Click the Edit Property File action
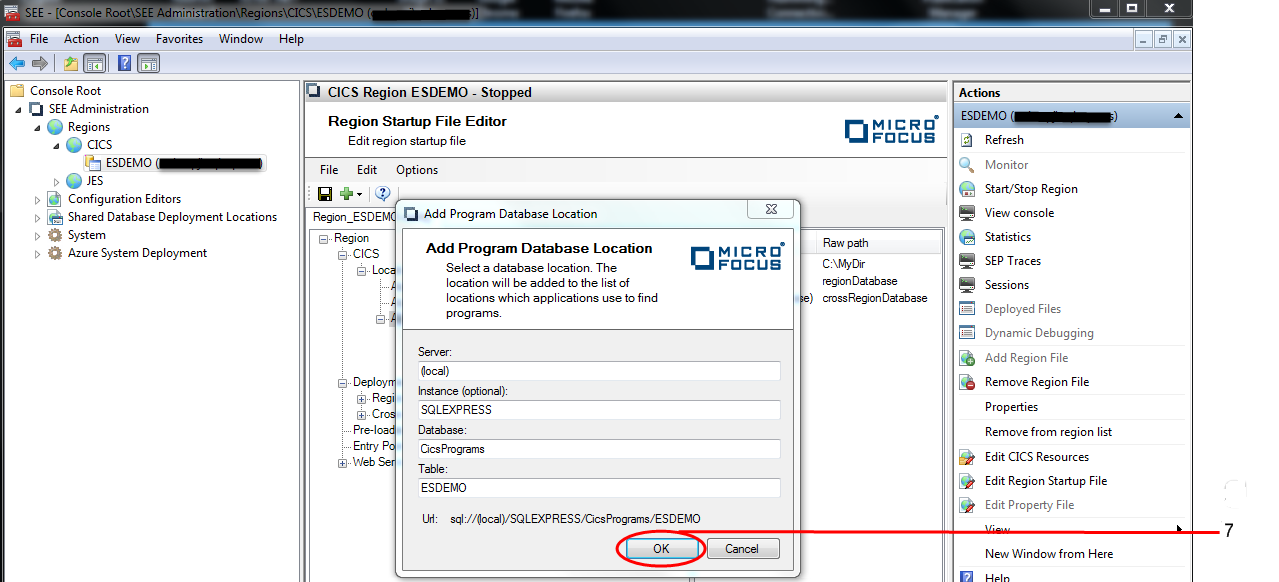This screenshot has width=1279, height=582. coord(1030,505)
